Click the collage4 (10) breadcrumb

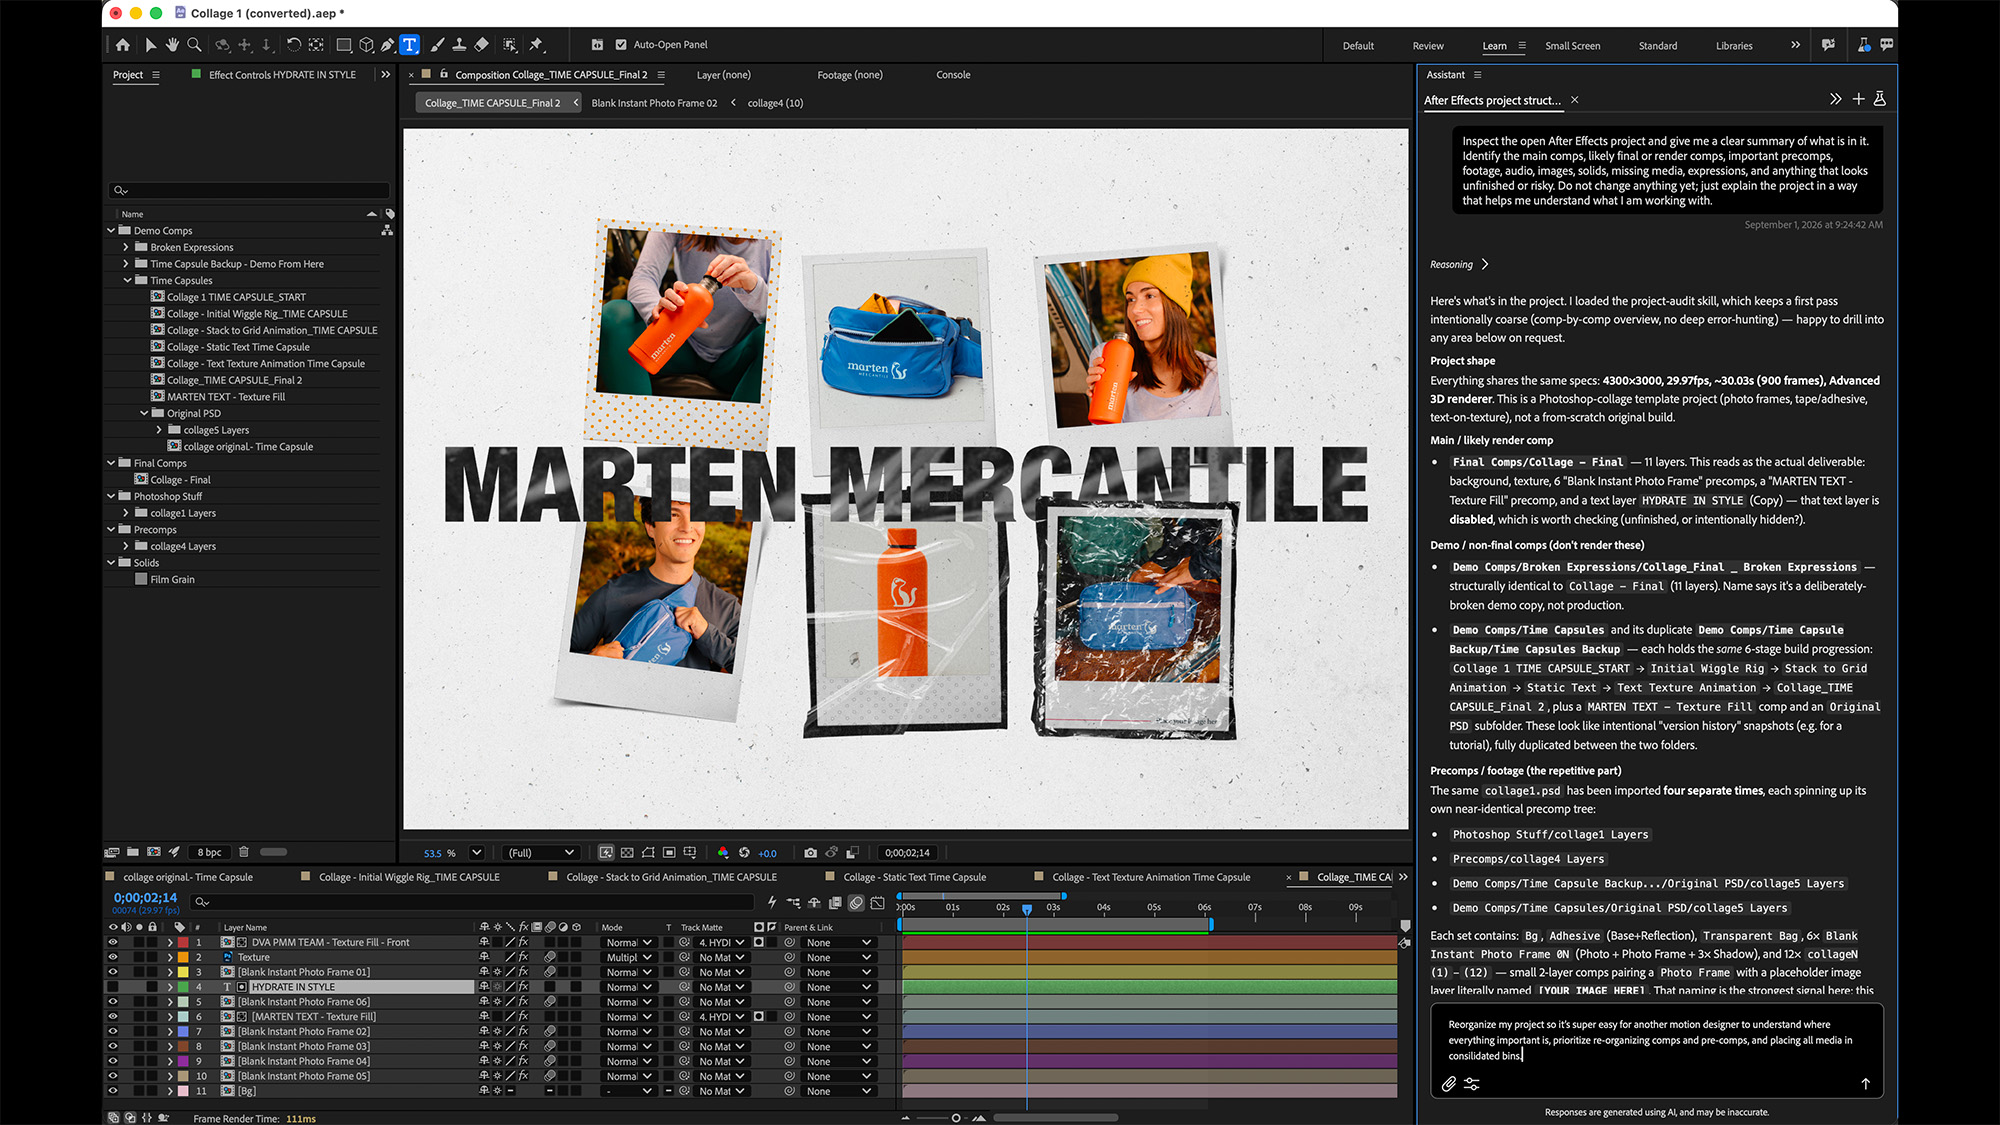[775, 103]
